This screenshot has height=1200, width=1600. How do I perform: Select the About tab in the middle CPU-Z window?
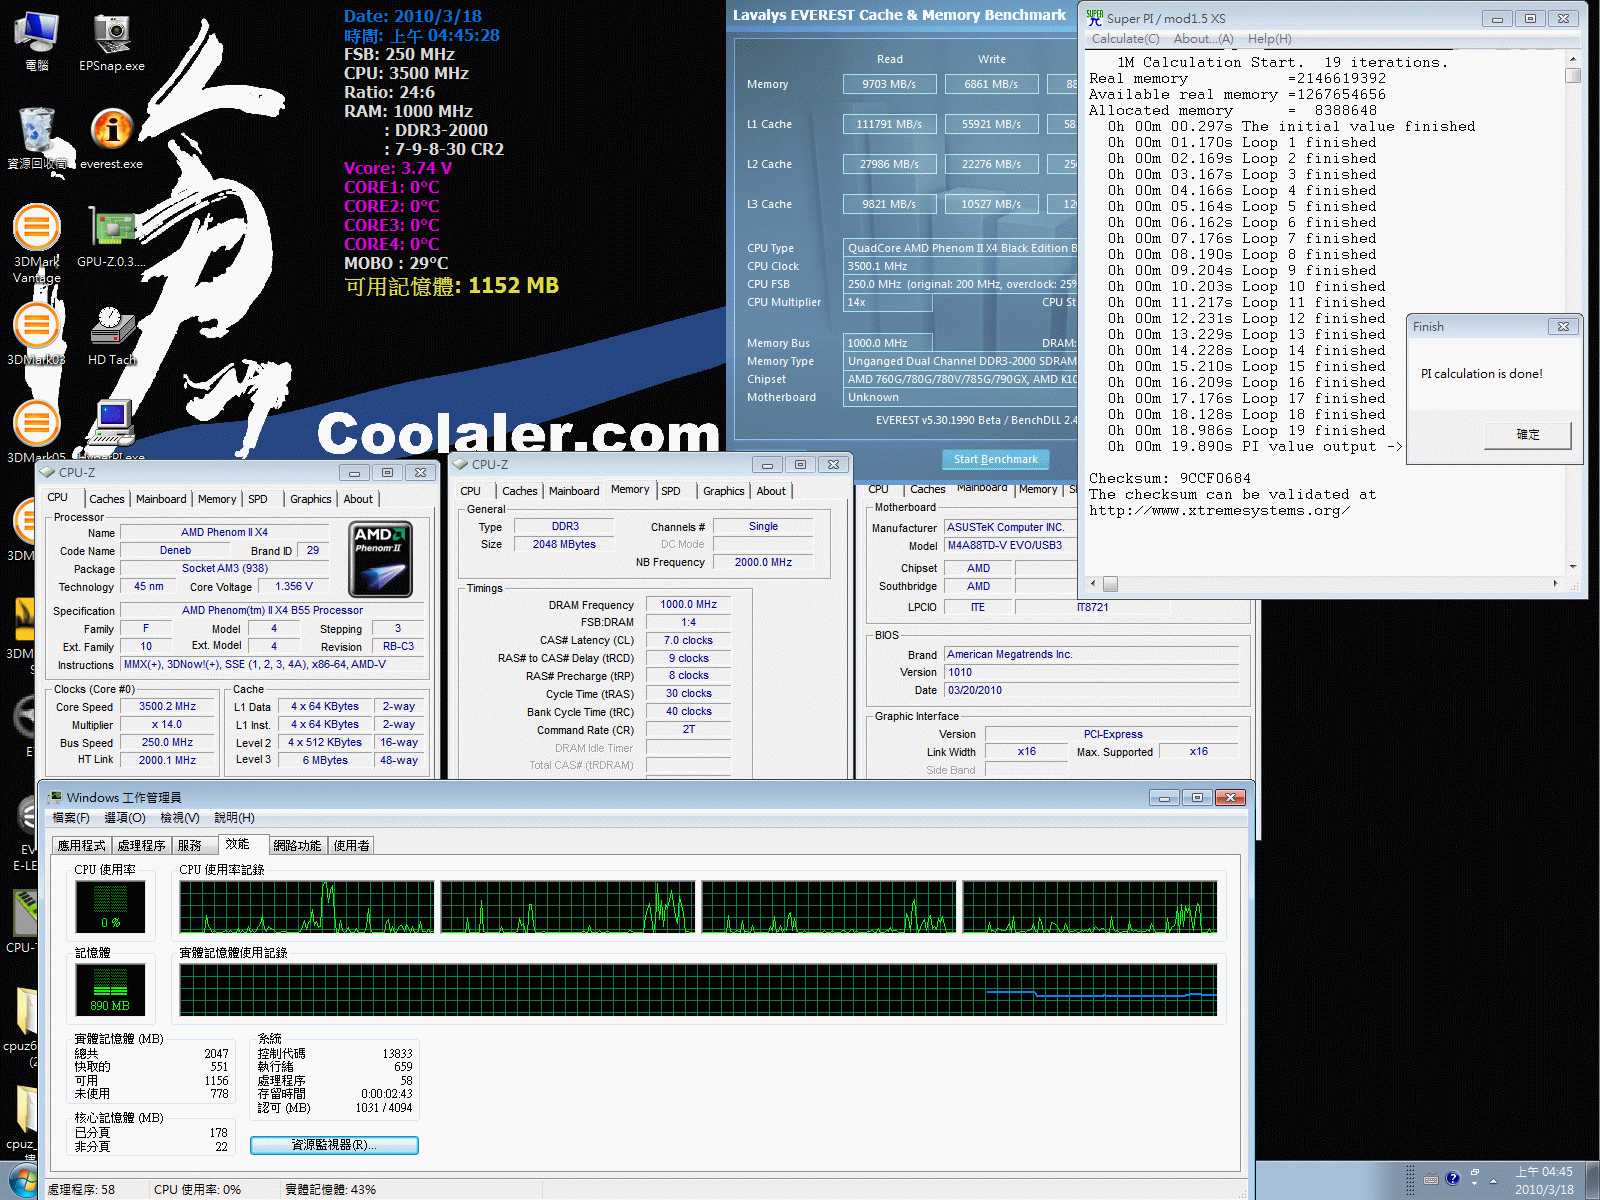771,491
